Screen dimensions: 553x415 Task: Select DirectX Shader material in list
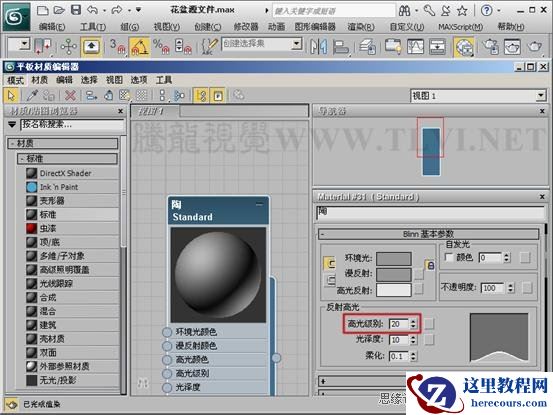(x=72, y=173)
